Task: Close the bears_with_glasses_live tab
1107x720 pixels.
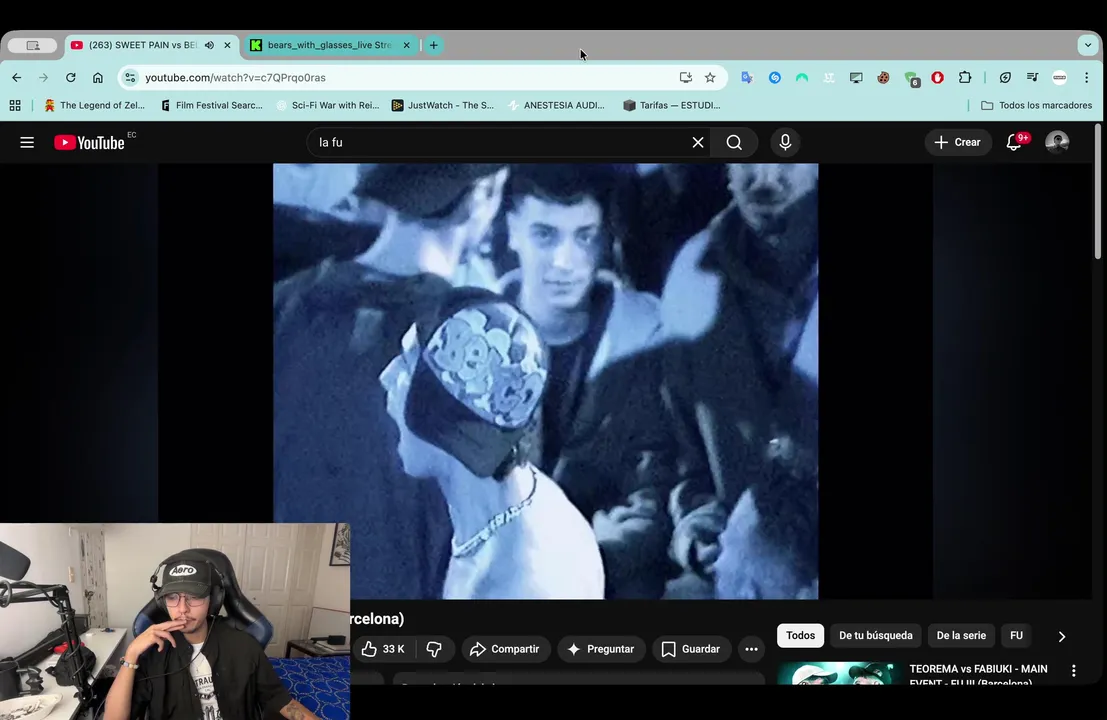Action: [x=407, y=45]
